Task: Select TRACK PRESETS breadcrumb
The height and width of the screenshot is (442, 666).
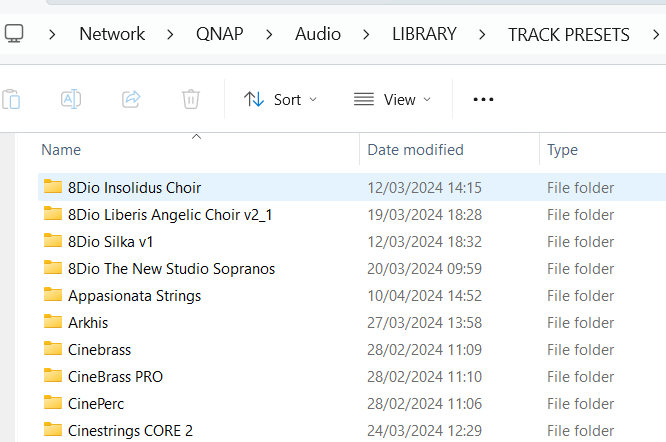Action: coord(569,34)
